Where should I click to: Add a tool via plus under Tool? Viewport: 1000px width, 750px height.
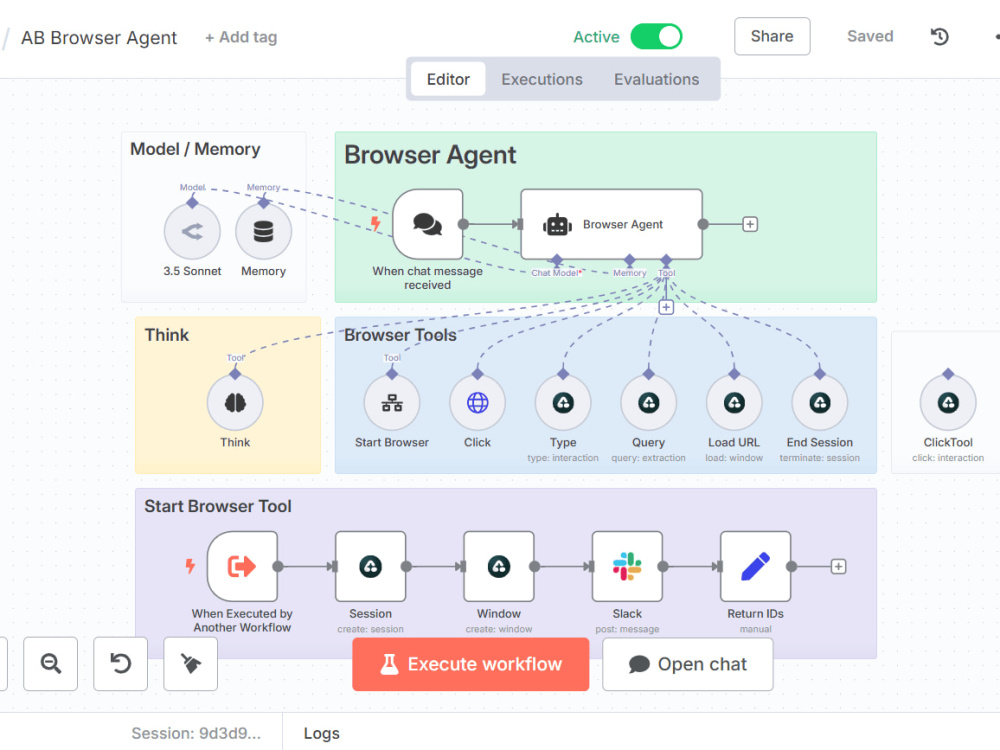tap(666, 307)
